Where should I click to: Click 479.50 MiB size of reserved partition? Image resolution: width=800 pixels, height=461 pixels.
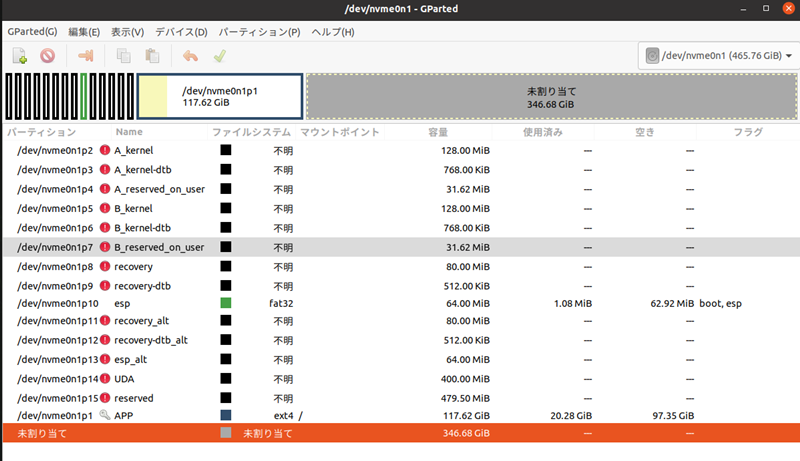(x=465, y=398)
